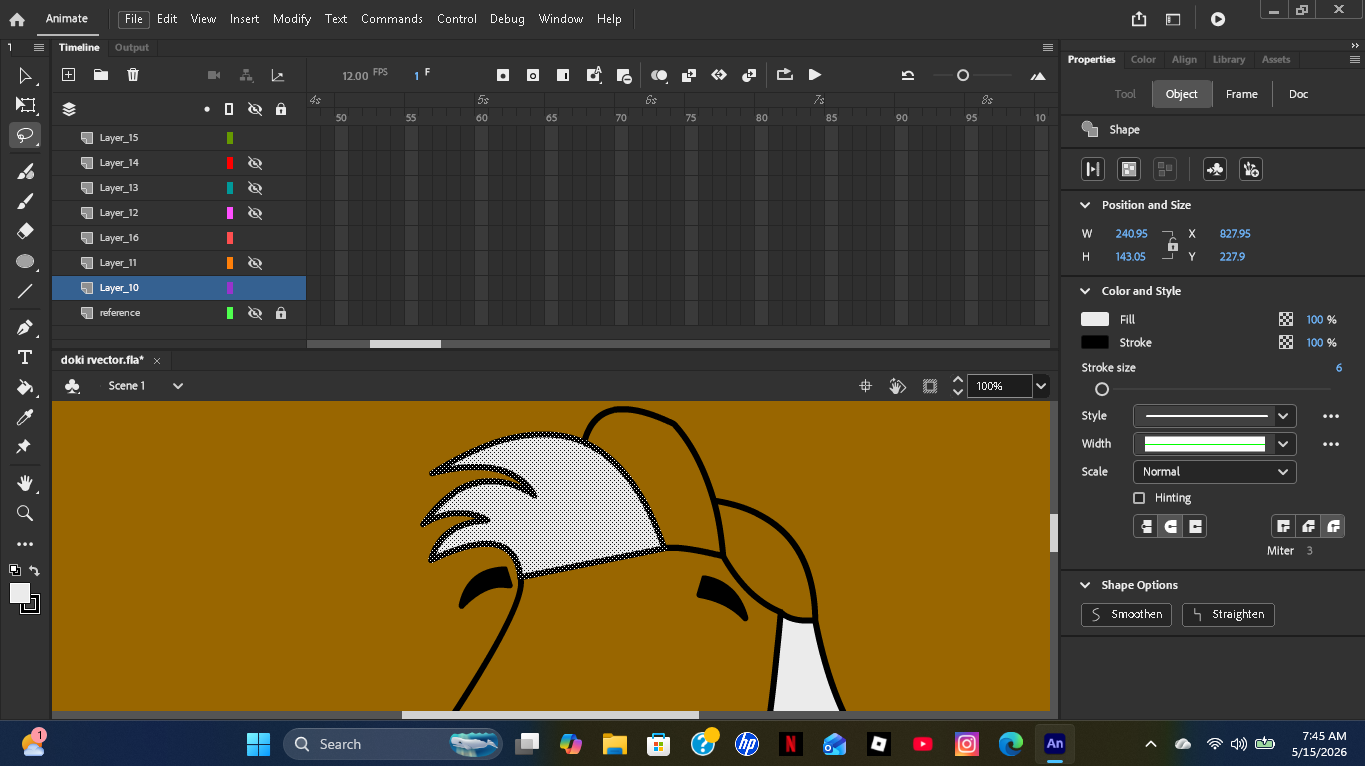Screen dimensions: 1365x766
Task: Open the stroke Width profile dropdown
Action: [x=1215, y=444]
